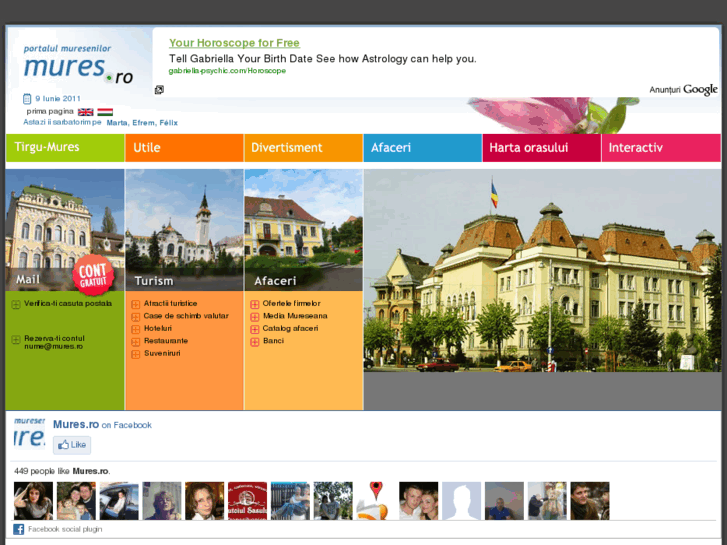This screenshot has height=545, width=727.
Task: Click the plus icon beside Rezerva-ti contul
Action: tap(16, 340)
